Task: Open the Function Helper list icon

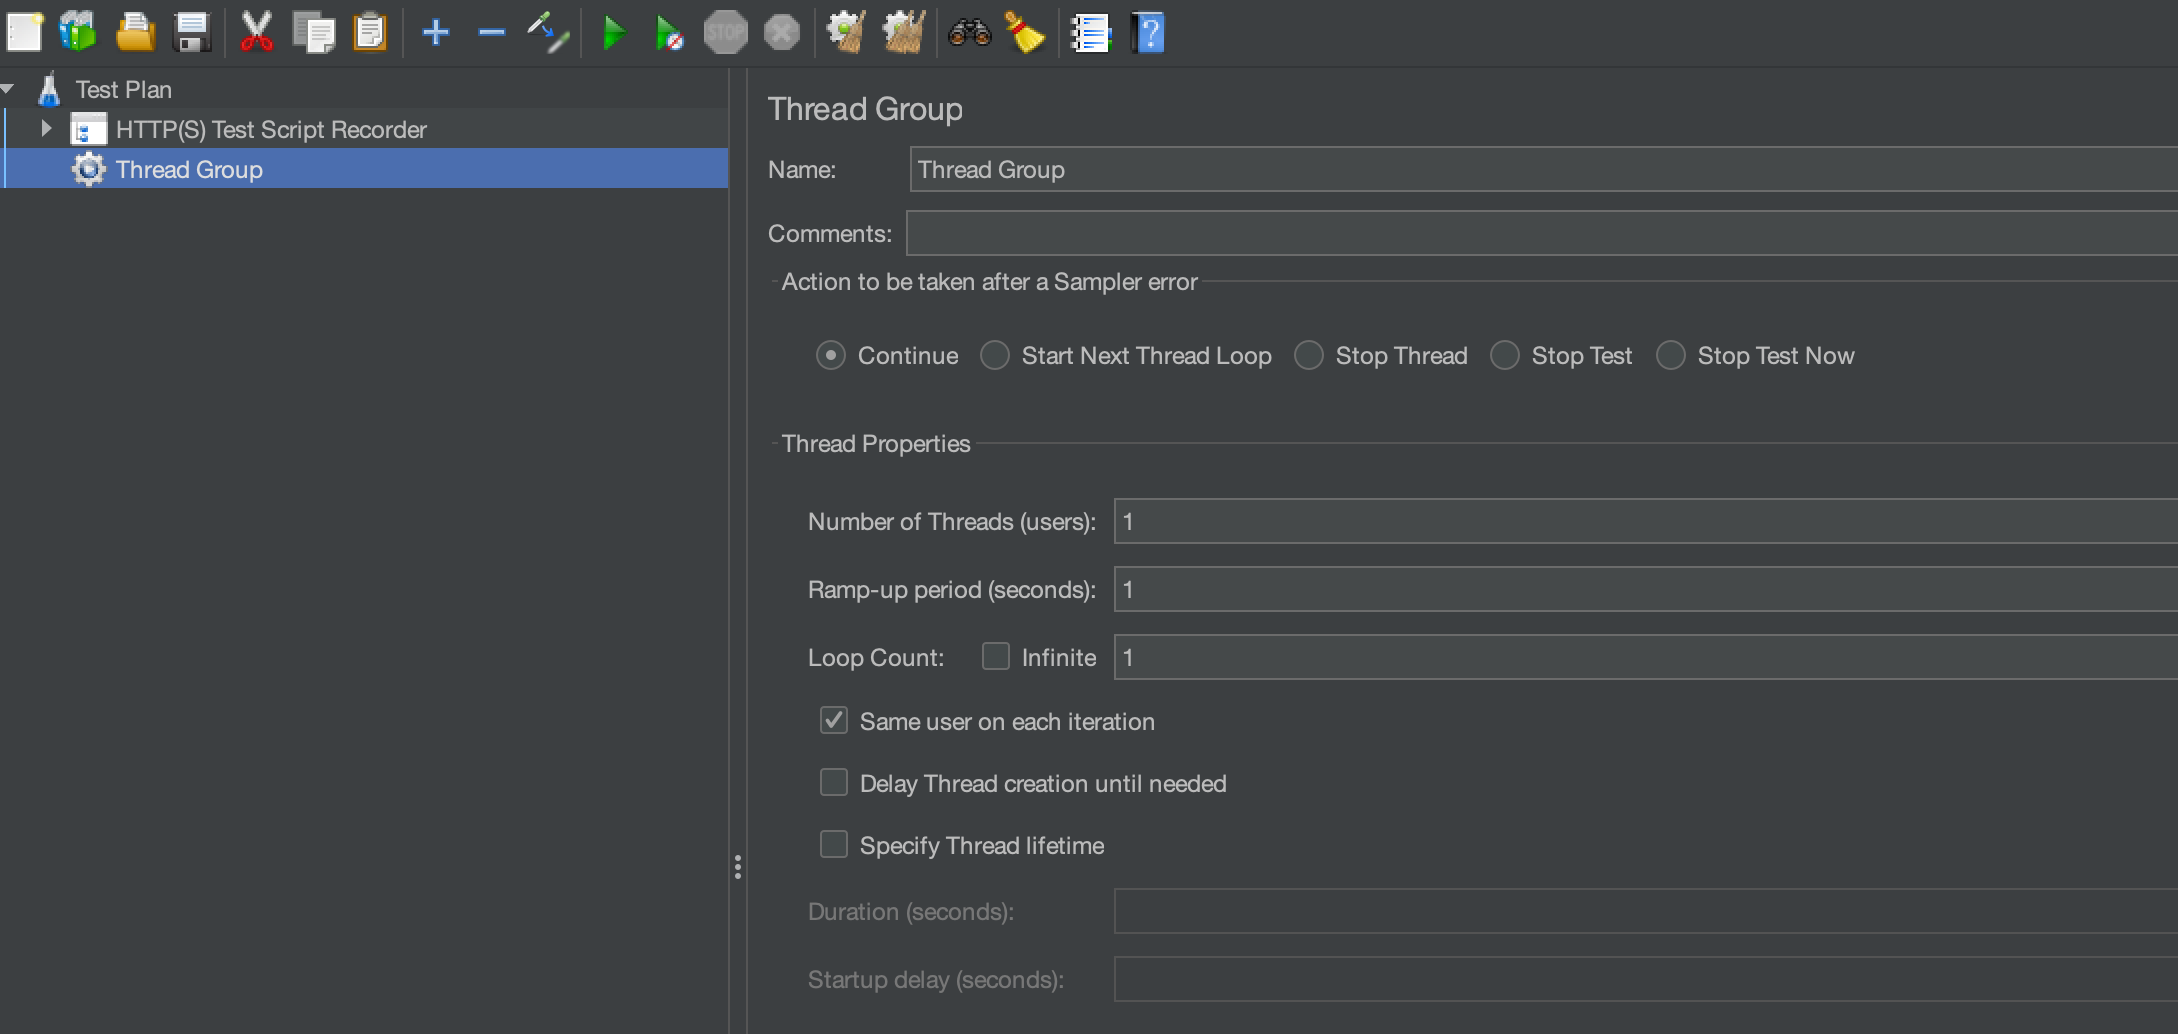Action: 1090,33
